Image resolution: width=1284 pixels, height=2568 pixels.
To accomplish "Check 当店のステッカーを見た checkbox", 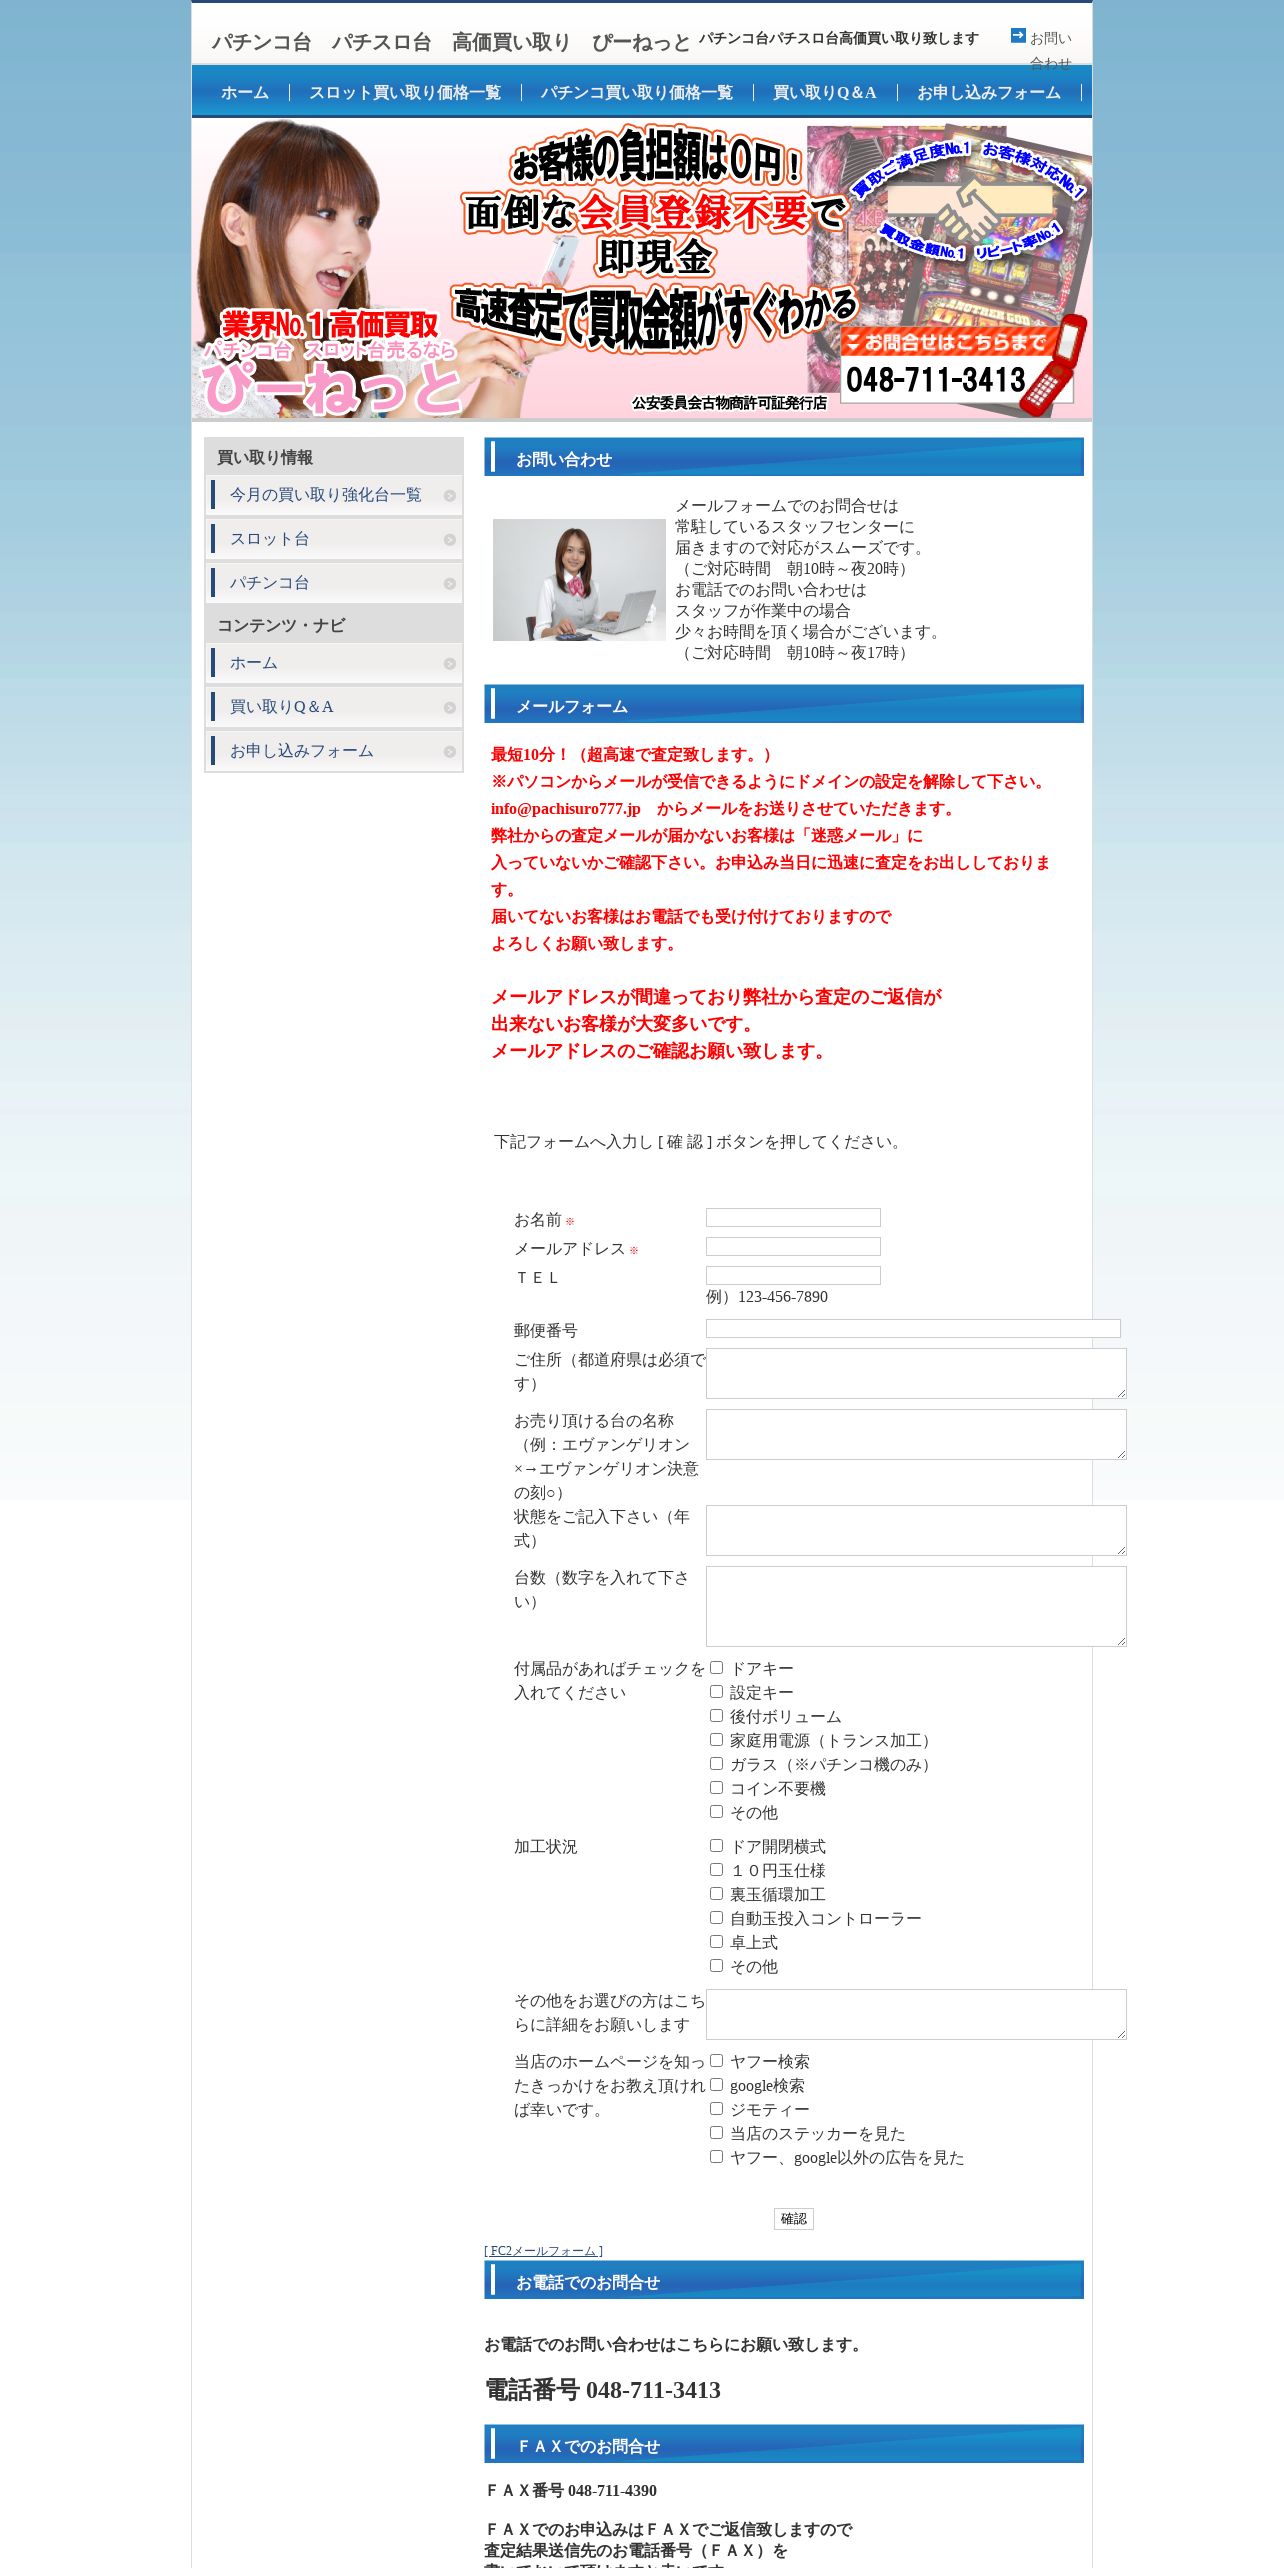I will coord(716,2132).
